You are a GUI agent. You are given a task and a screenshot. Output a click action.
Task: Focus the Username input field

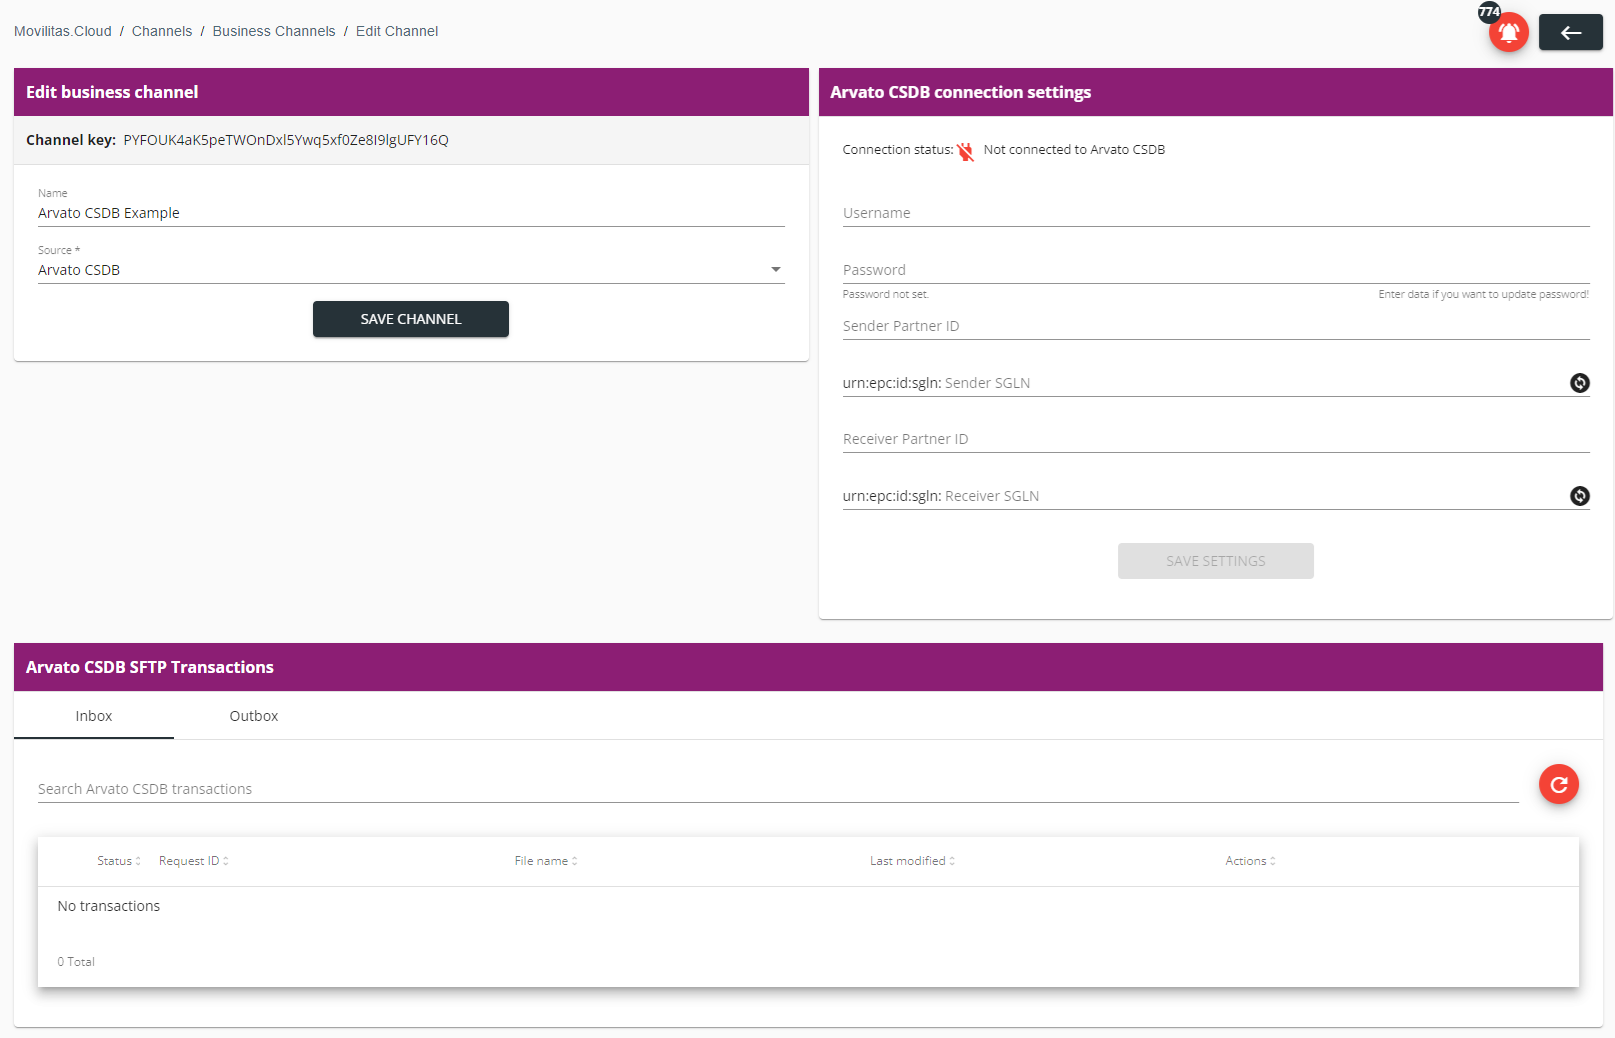(x=1216, y=213)
